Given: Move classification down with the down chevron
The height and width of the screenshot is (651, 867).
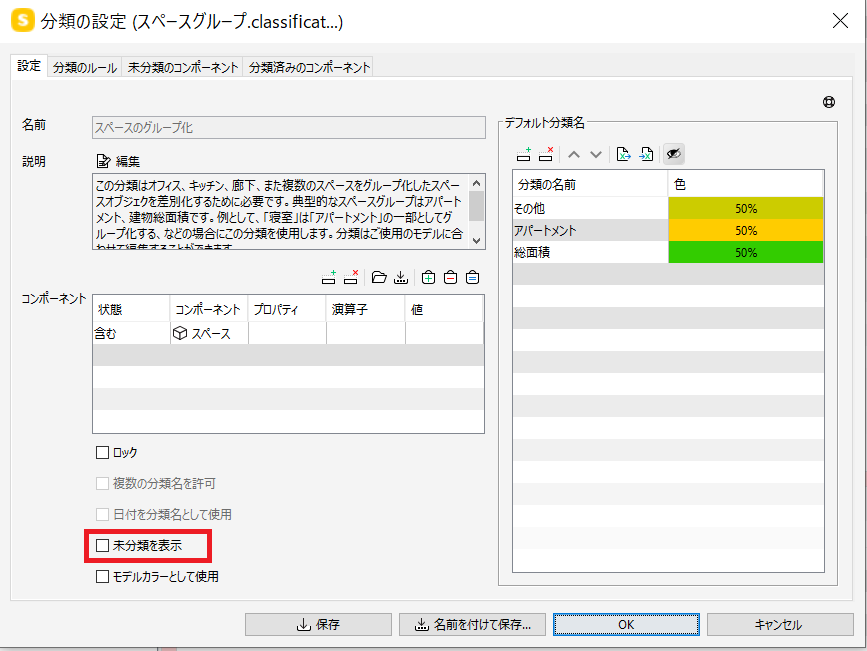Looking at the screenshot, I should 596,154.
